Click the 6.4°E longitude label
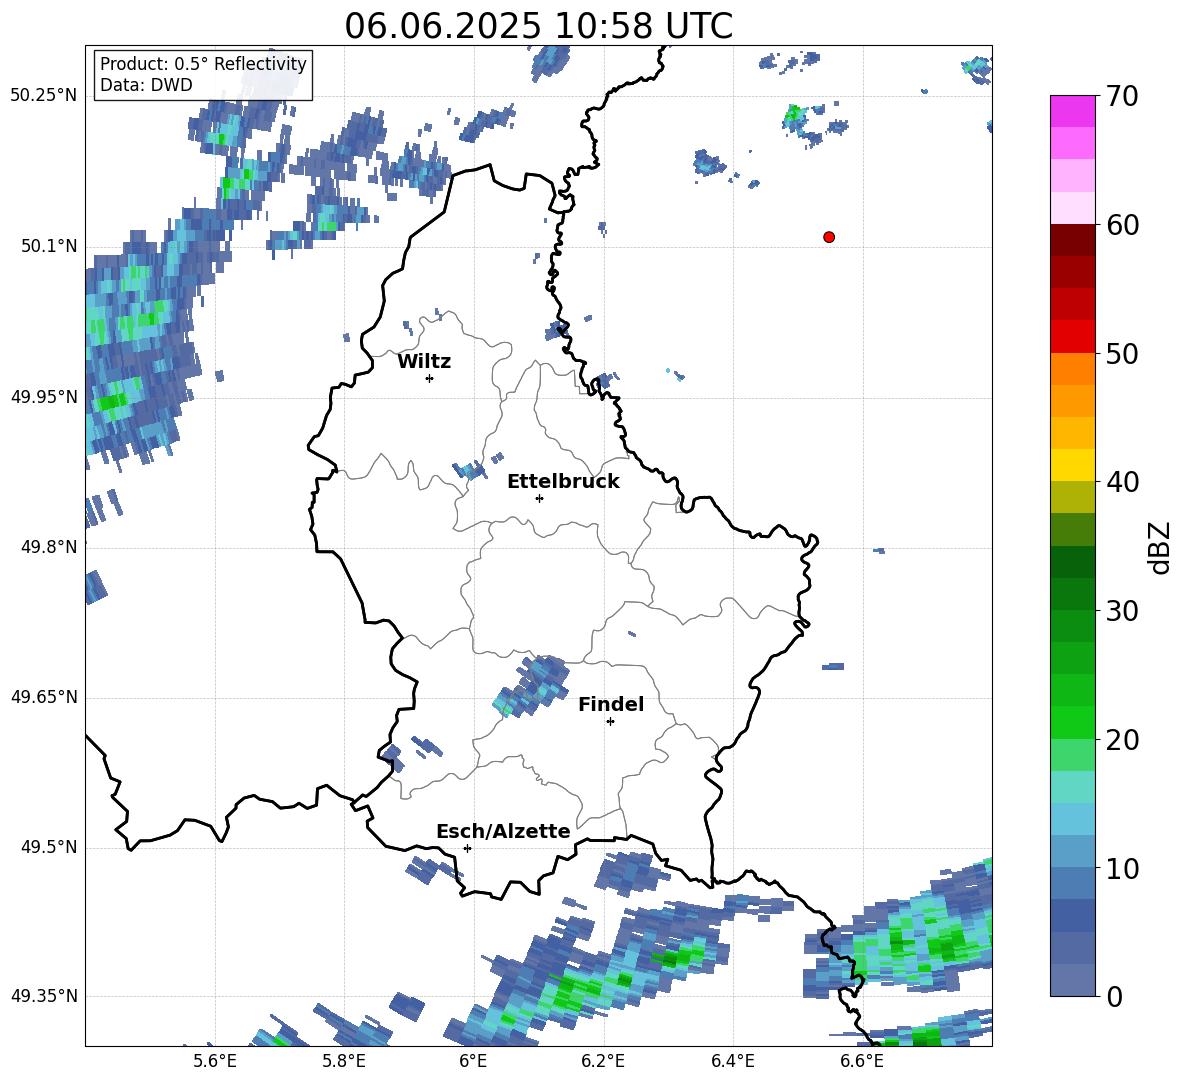The image size is (1184, 1081). pos(732,1062)
